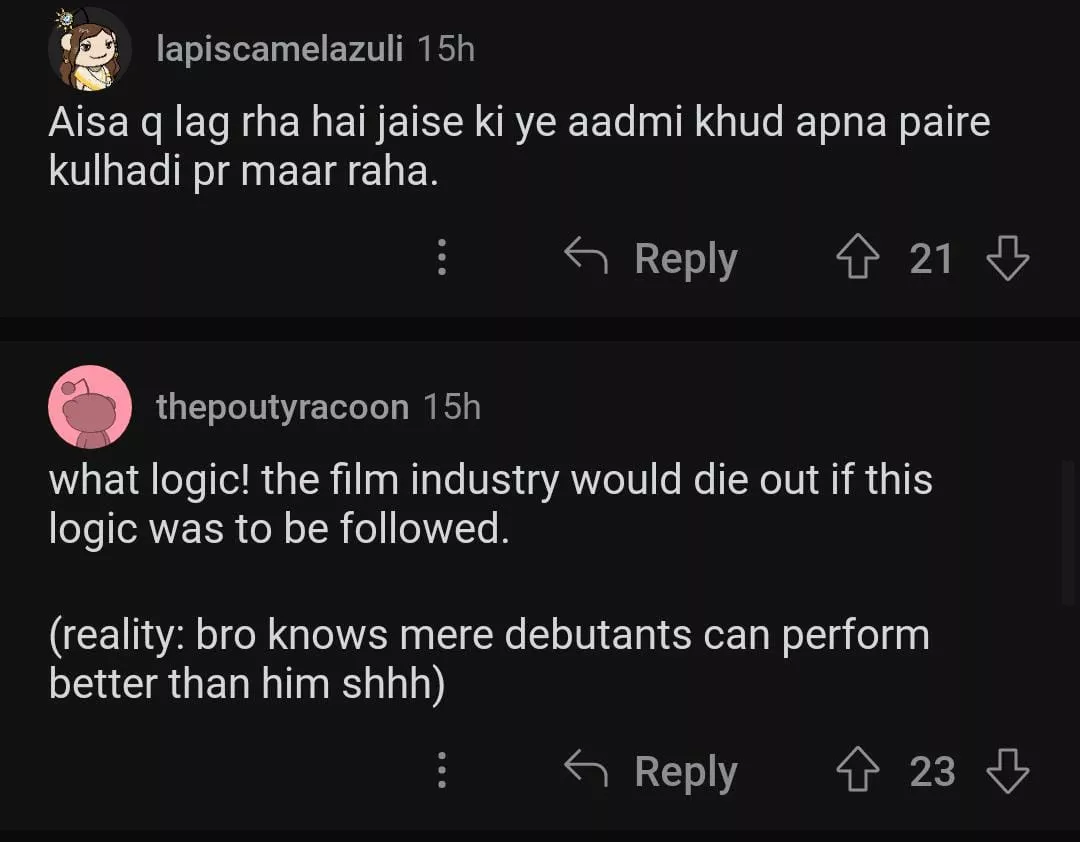The image size is (1080, 842).
Task: Open lapiscamelazuli's cartoon girl avatar
Action: 89,49
